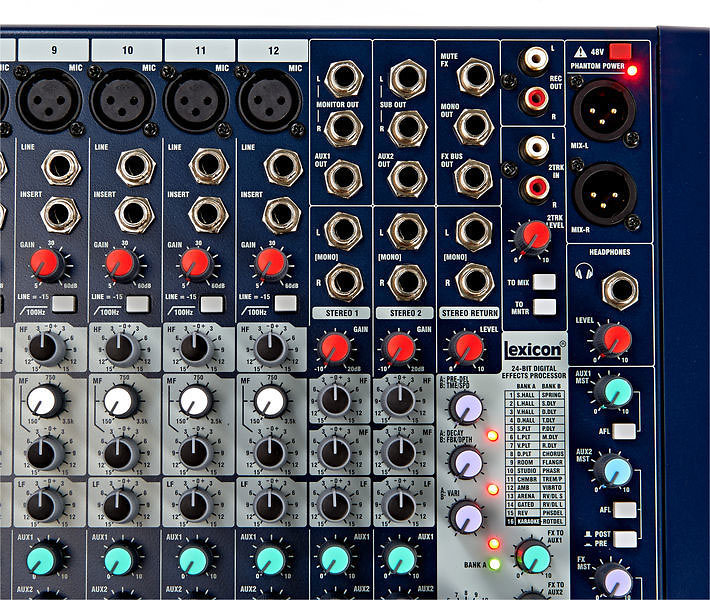Click the AUX2 MST blue knob
Image resolution: width=710 pixels, height=600 pixels.
click(x=616, y=471)
